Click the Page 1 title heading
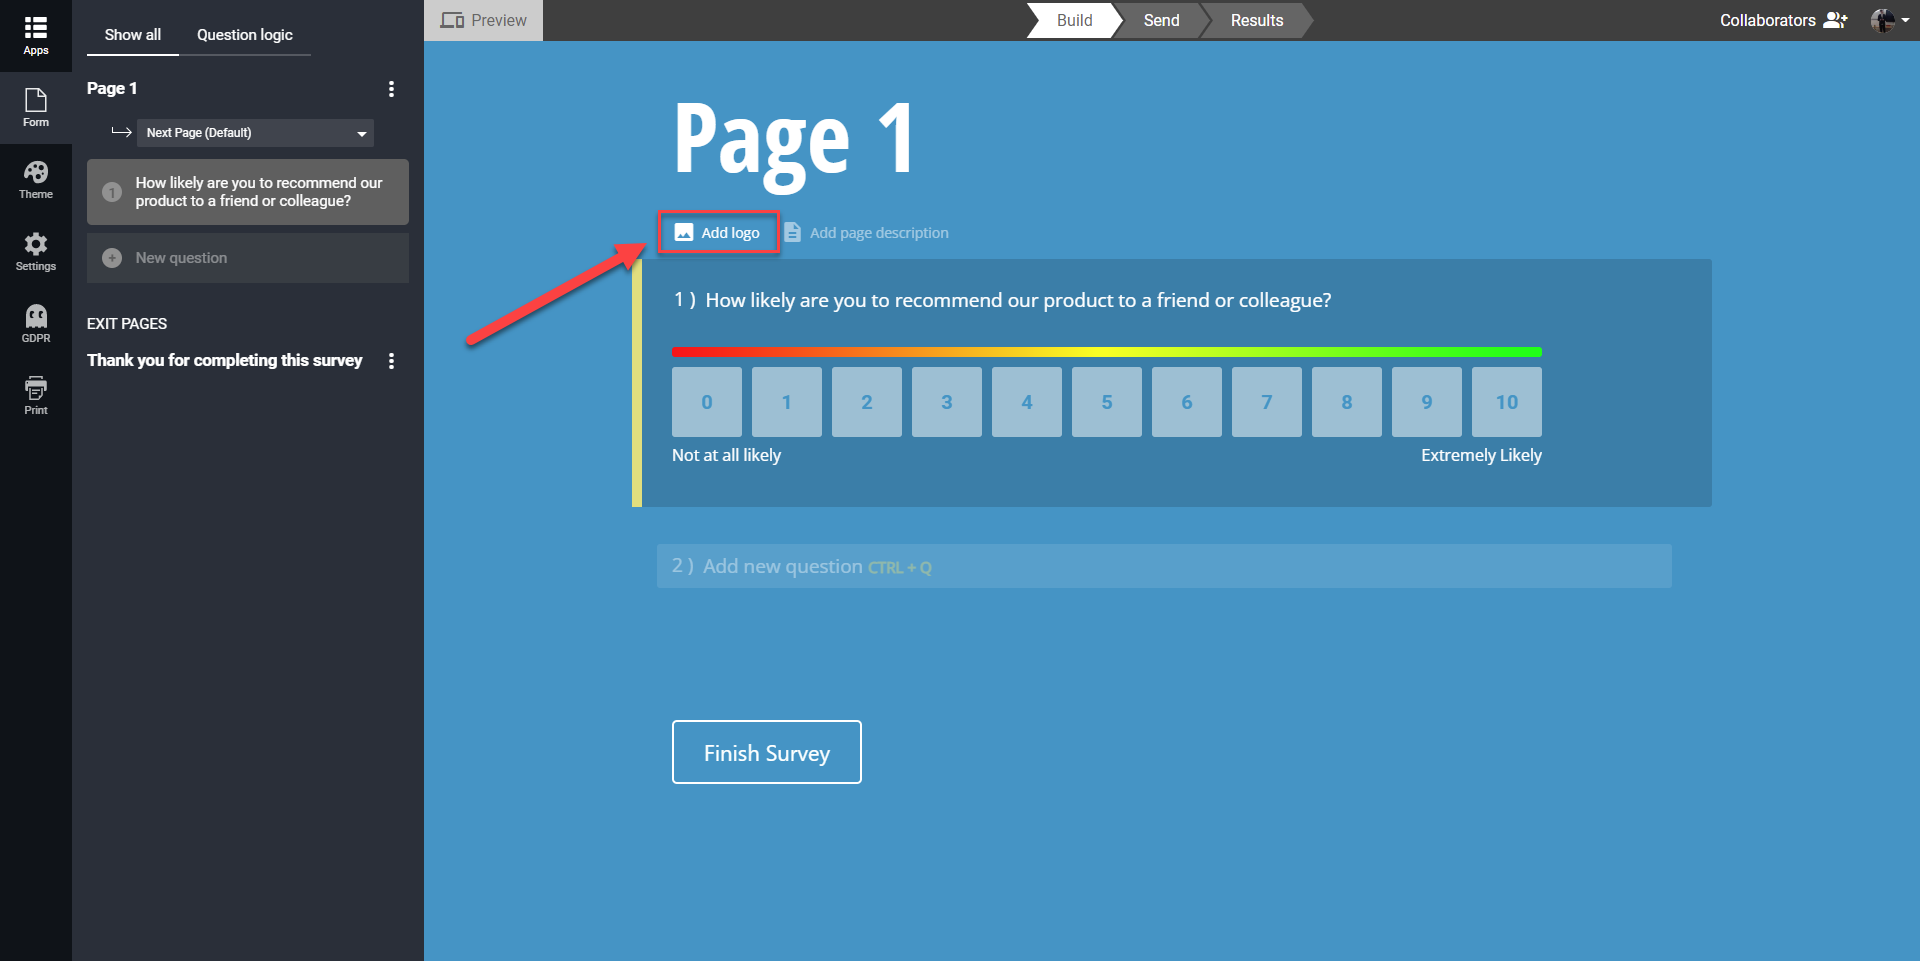The width and height of the screenshot is (1920, 961). (794, 141)
